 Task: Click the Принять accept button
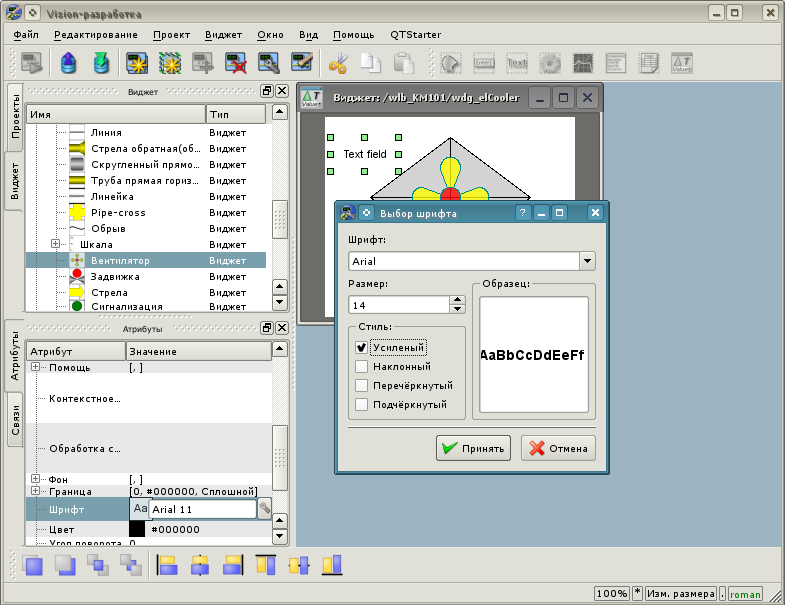(x=474, y=448)
